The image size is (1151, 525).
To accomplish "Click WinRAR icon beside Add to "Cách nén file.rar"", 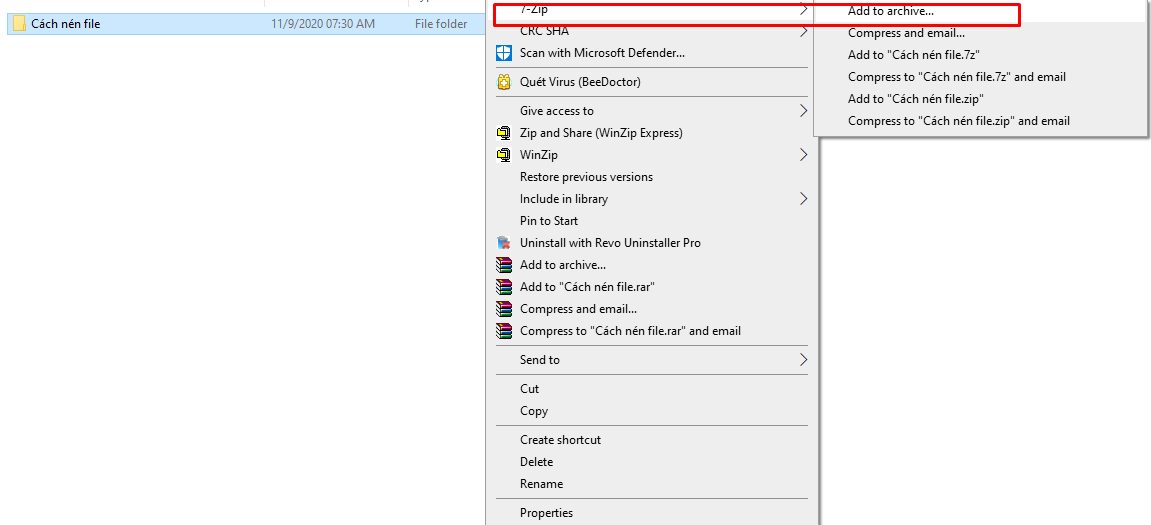I will (x=504, y=287).
